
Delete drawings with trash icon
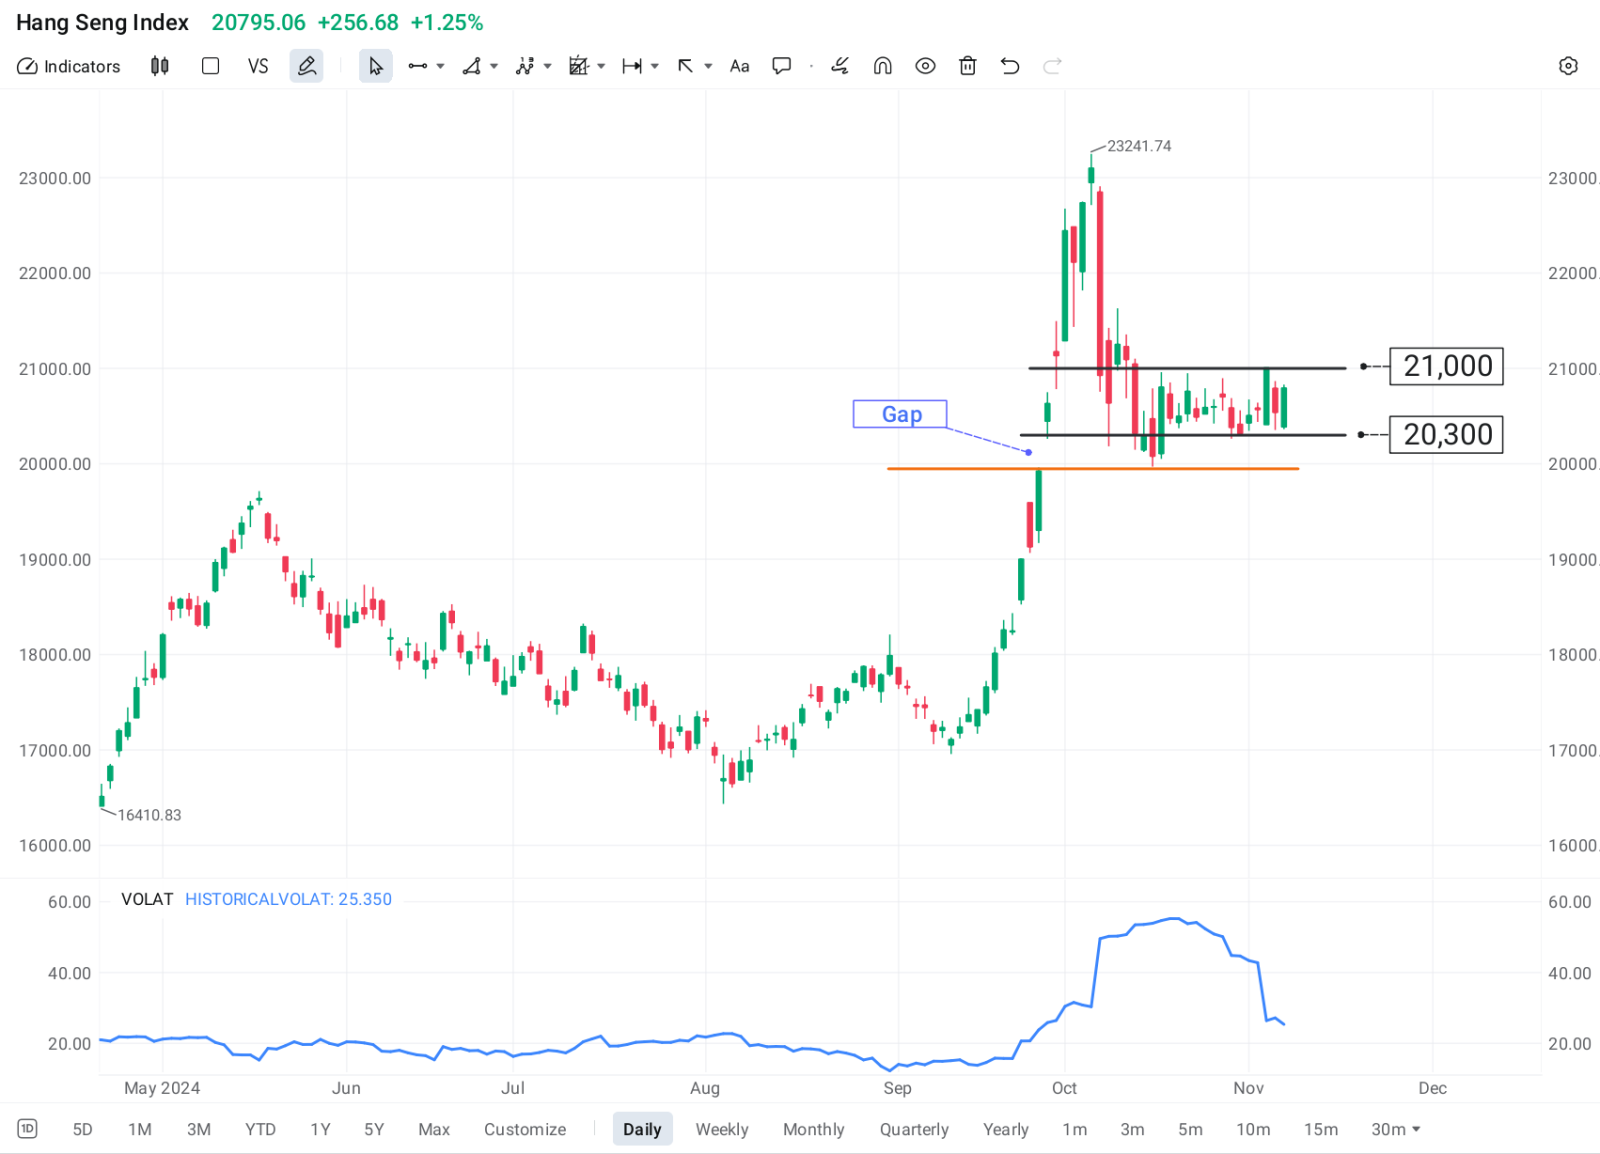click(968, 66)
